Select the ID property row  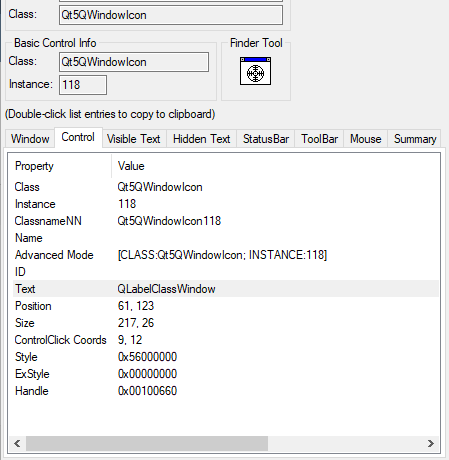pos(226,272)
